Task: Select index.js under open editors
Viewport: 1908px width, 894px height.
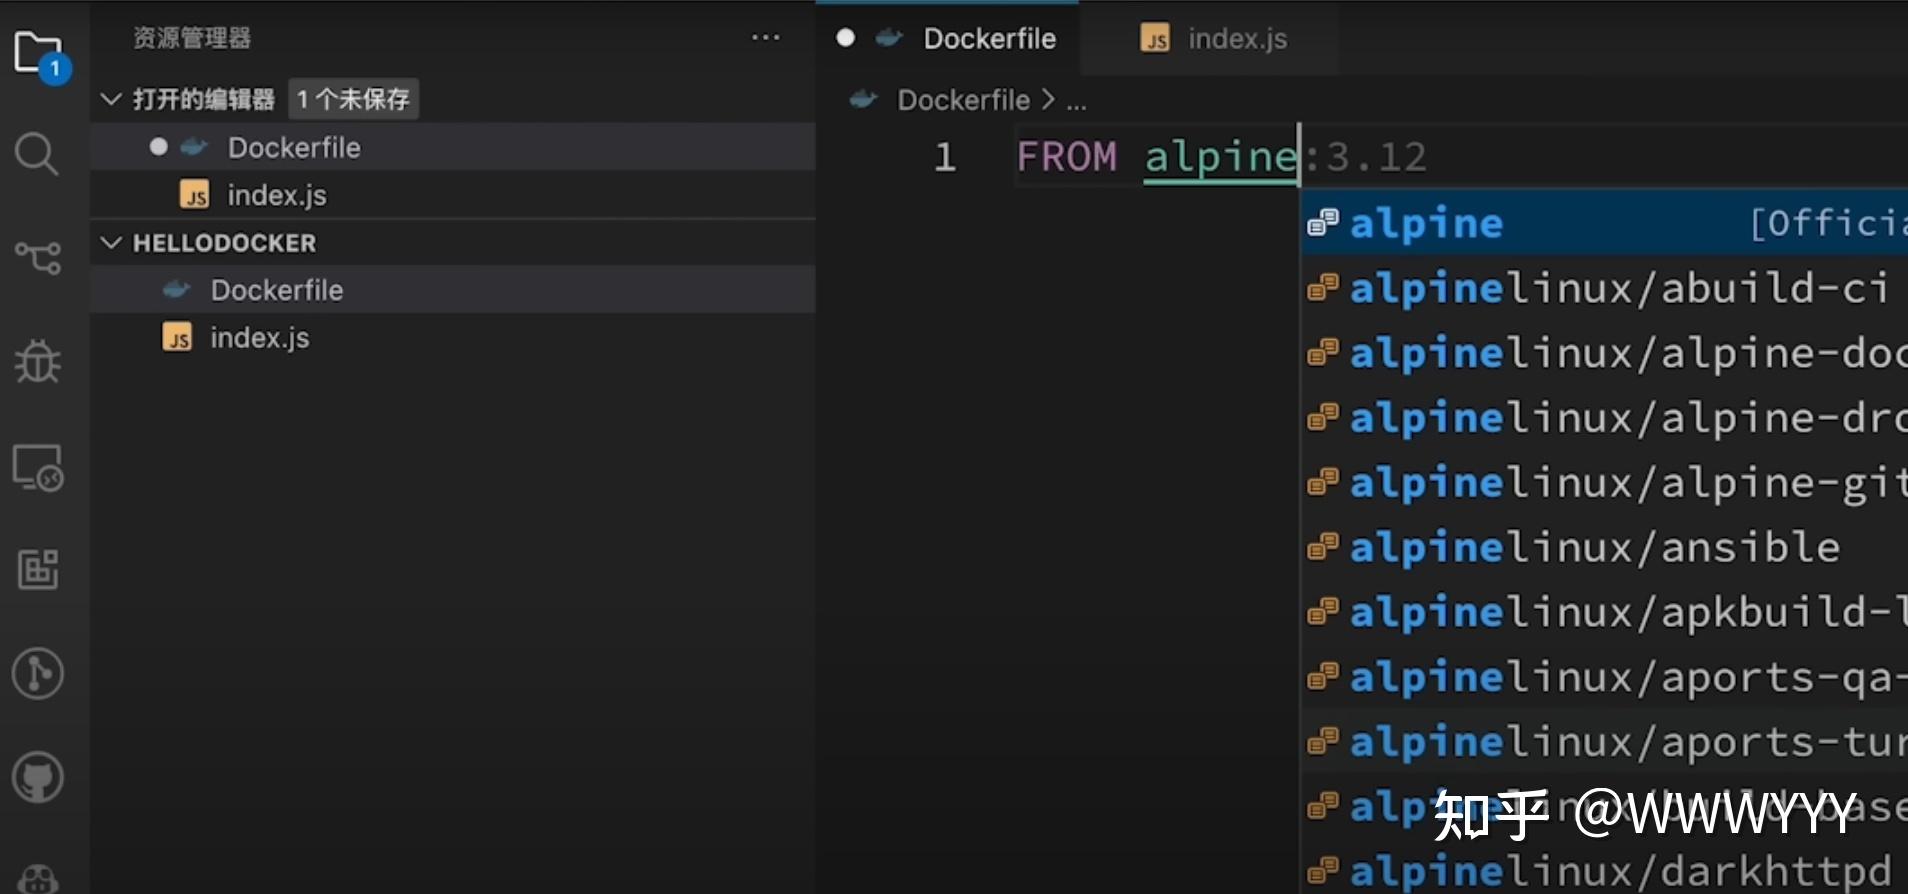Action: pyautogui.click(x=454, y=195)
